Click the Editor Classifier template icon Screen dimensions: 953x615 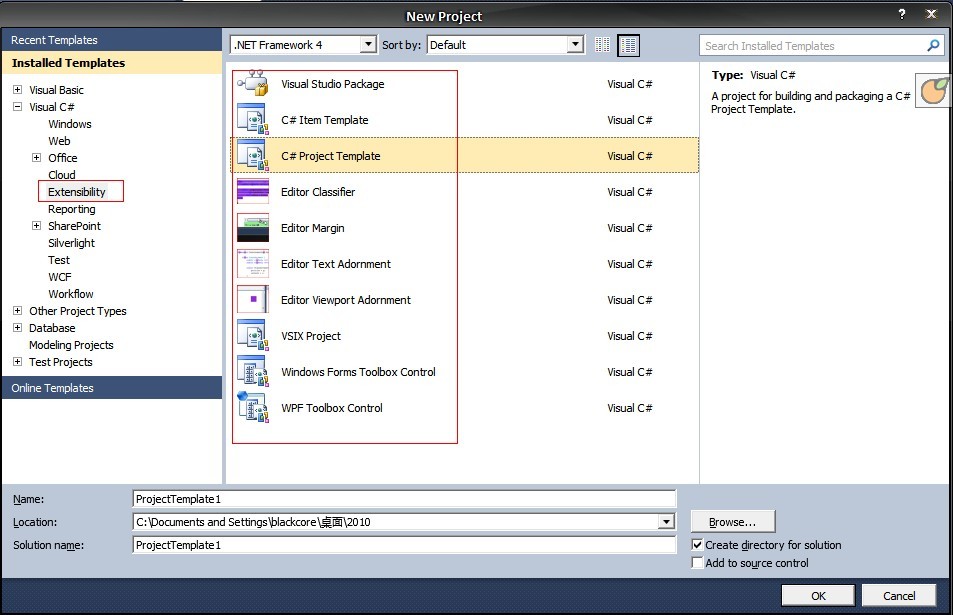[x=252, y=192]
